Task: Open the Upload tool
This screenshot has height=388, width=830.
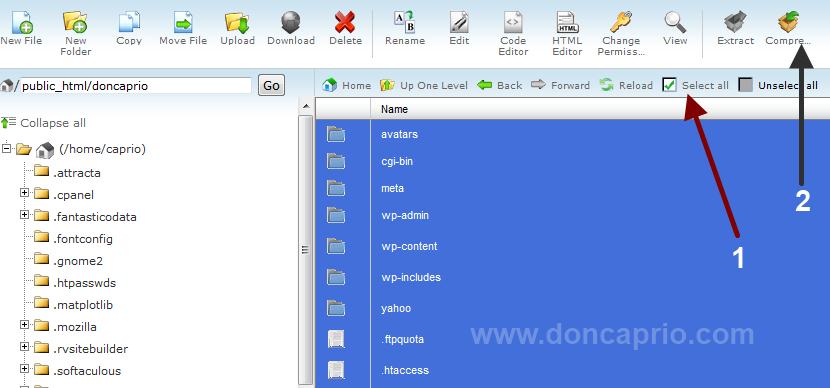Action: [x=237, y=29]
